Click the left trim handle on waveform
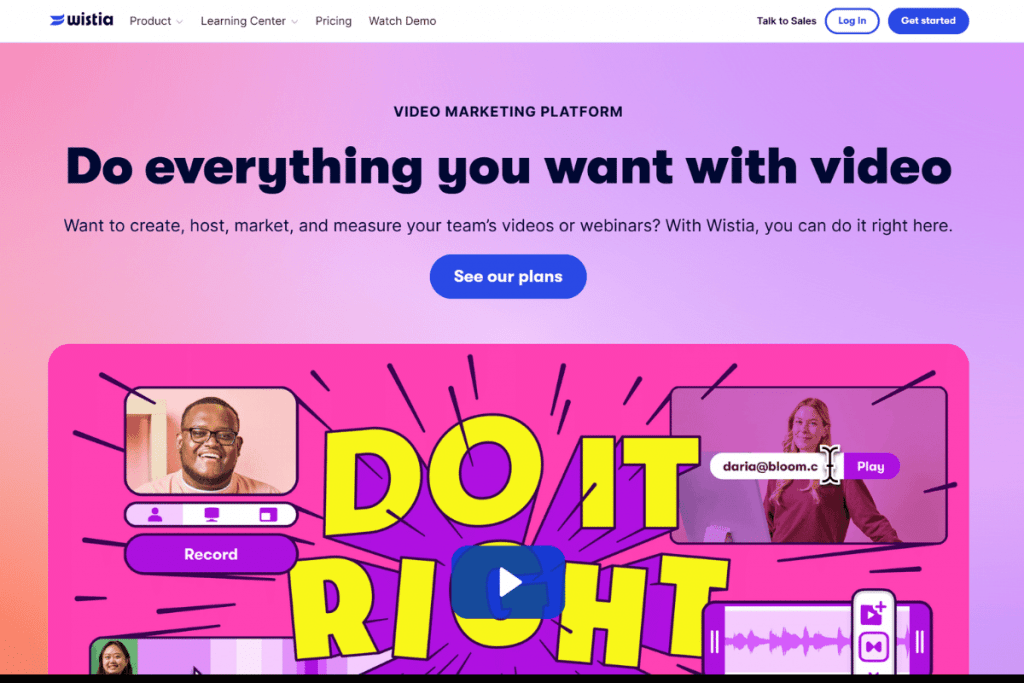 pos(715,641)
